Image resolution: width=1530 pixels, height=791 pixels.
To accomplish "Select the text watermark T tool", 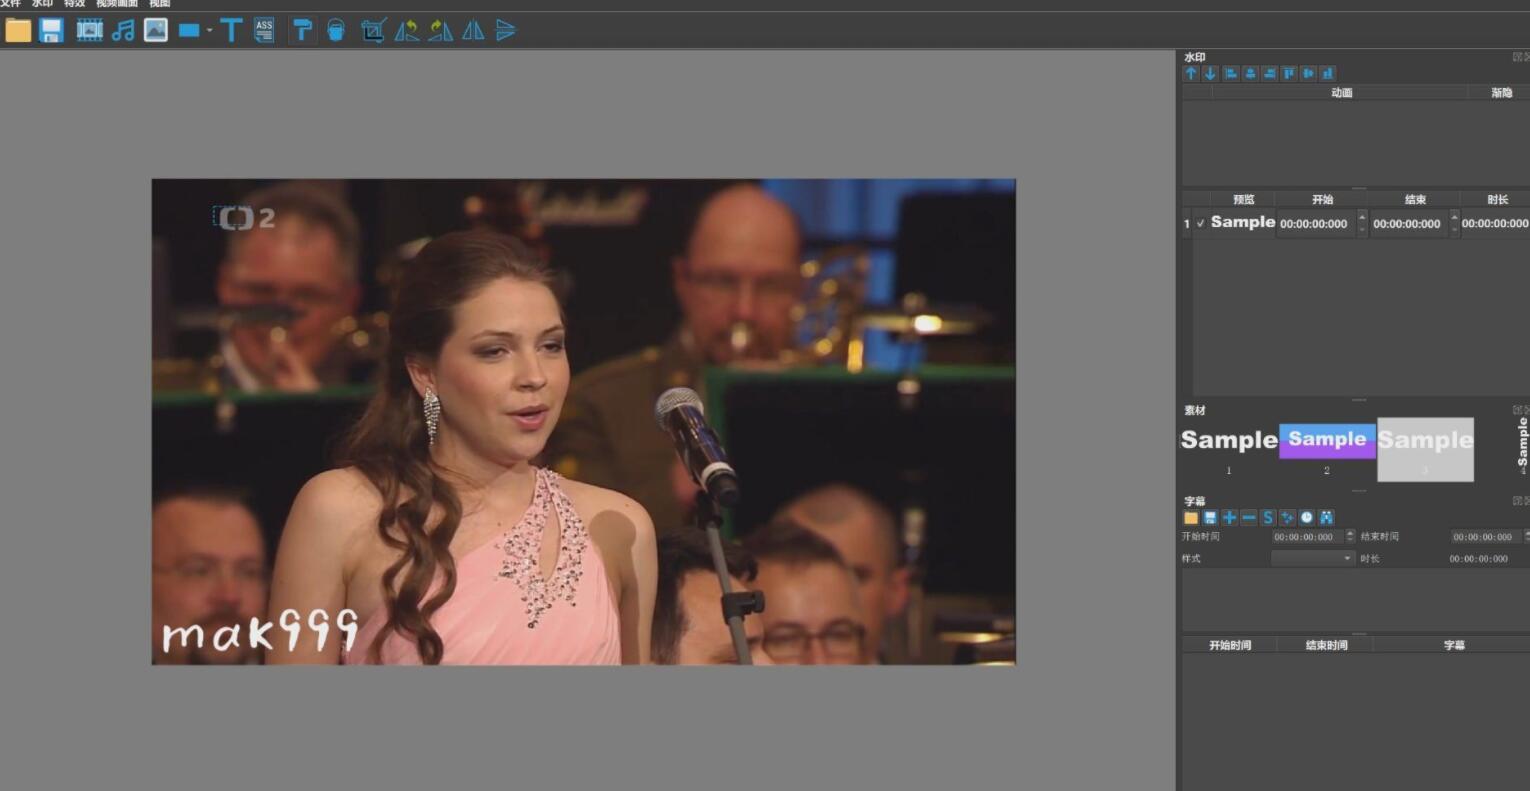I will coord(231,30).
